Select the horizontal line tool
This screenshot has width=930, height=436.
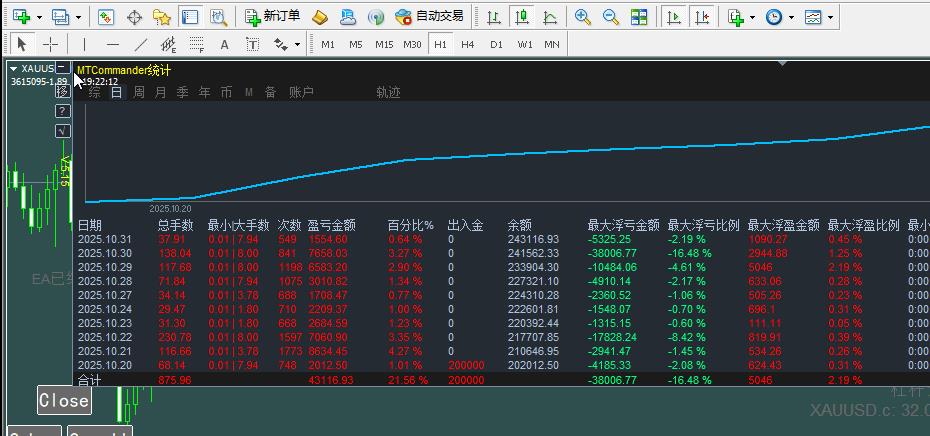click(113, 44)
